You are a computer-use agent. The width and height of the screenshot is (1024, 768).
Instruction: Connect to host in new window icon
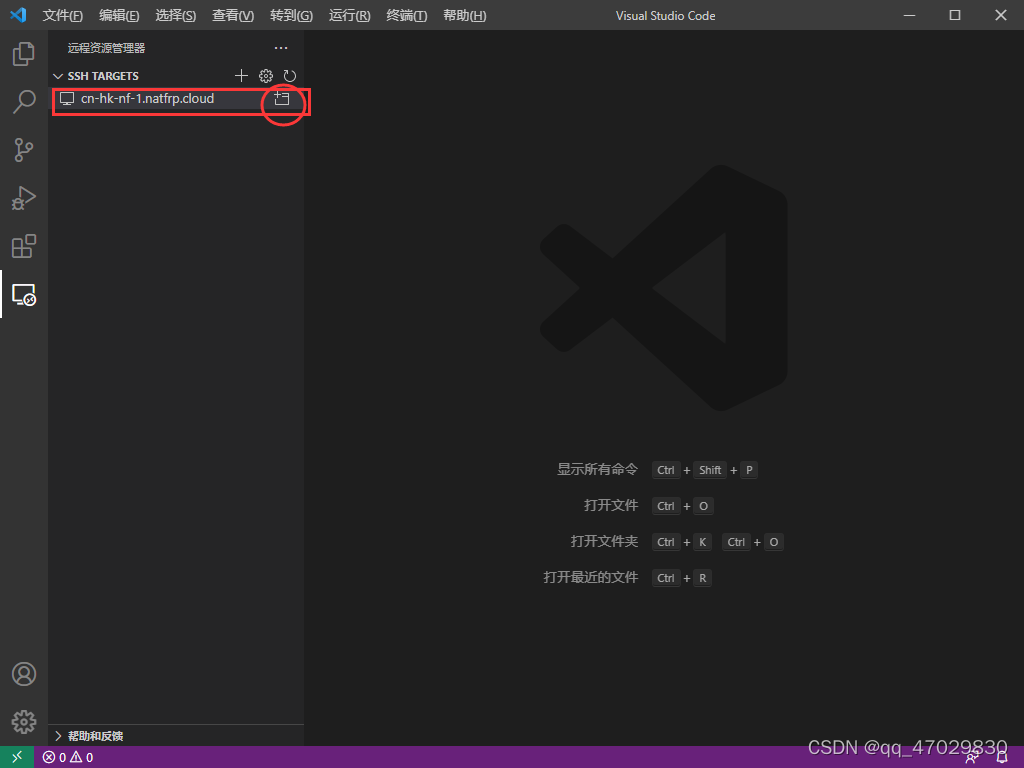(281, 99)
